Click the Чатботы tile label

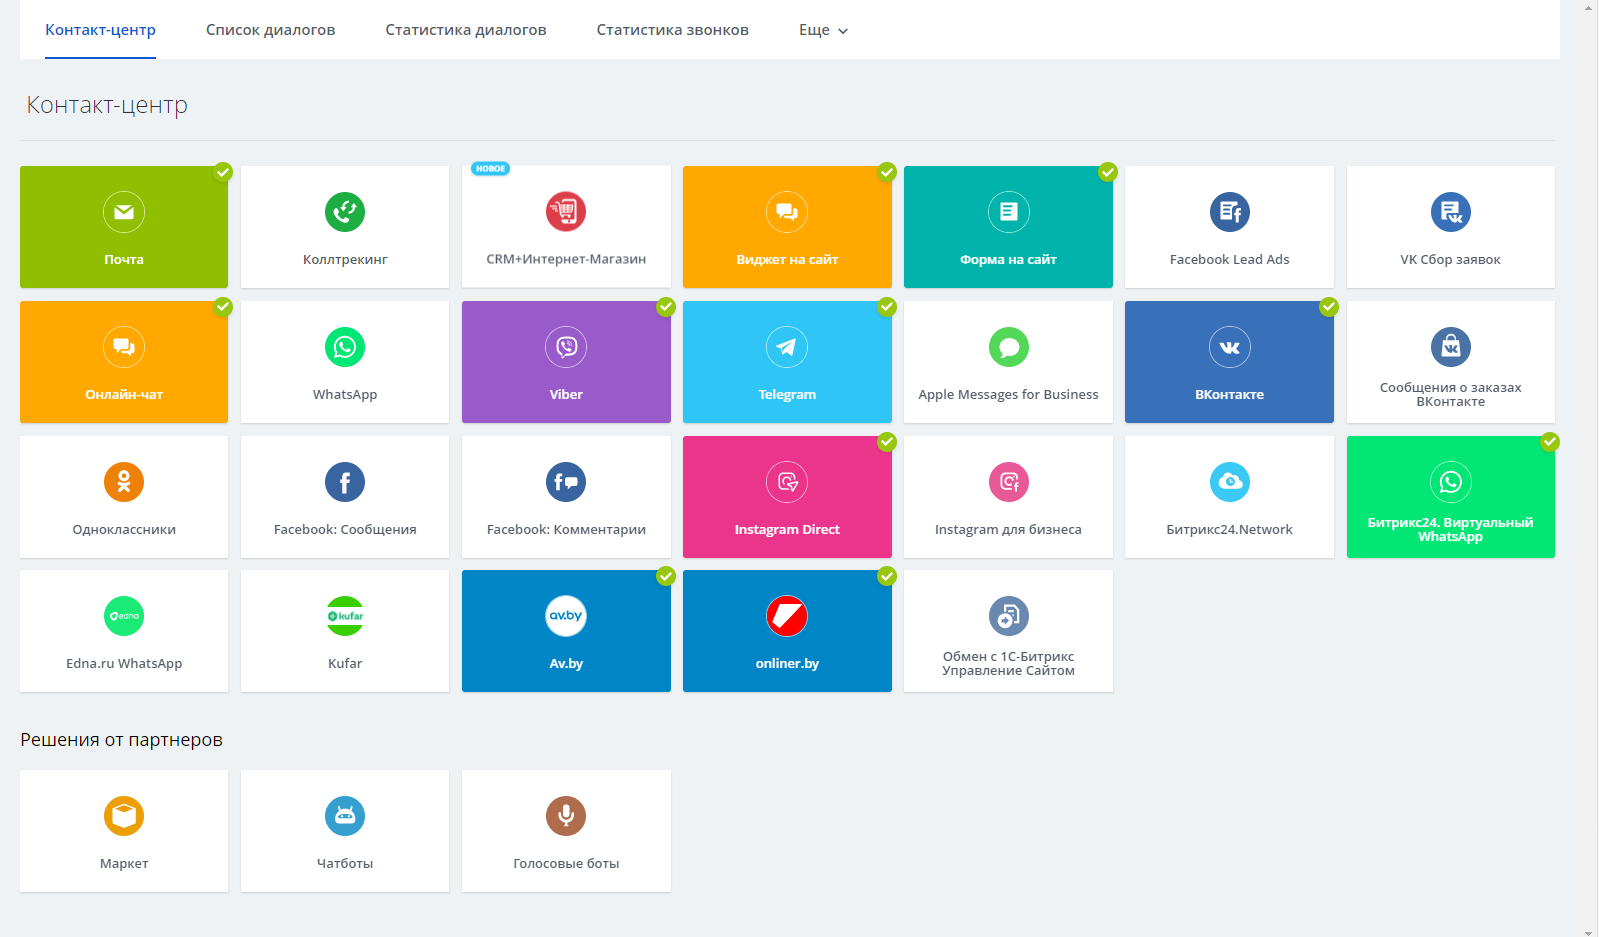coord(345,864)
